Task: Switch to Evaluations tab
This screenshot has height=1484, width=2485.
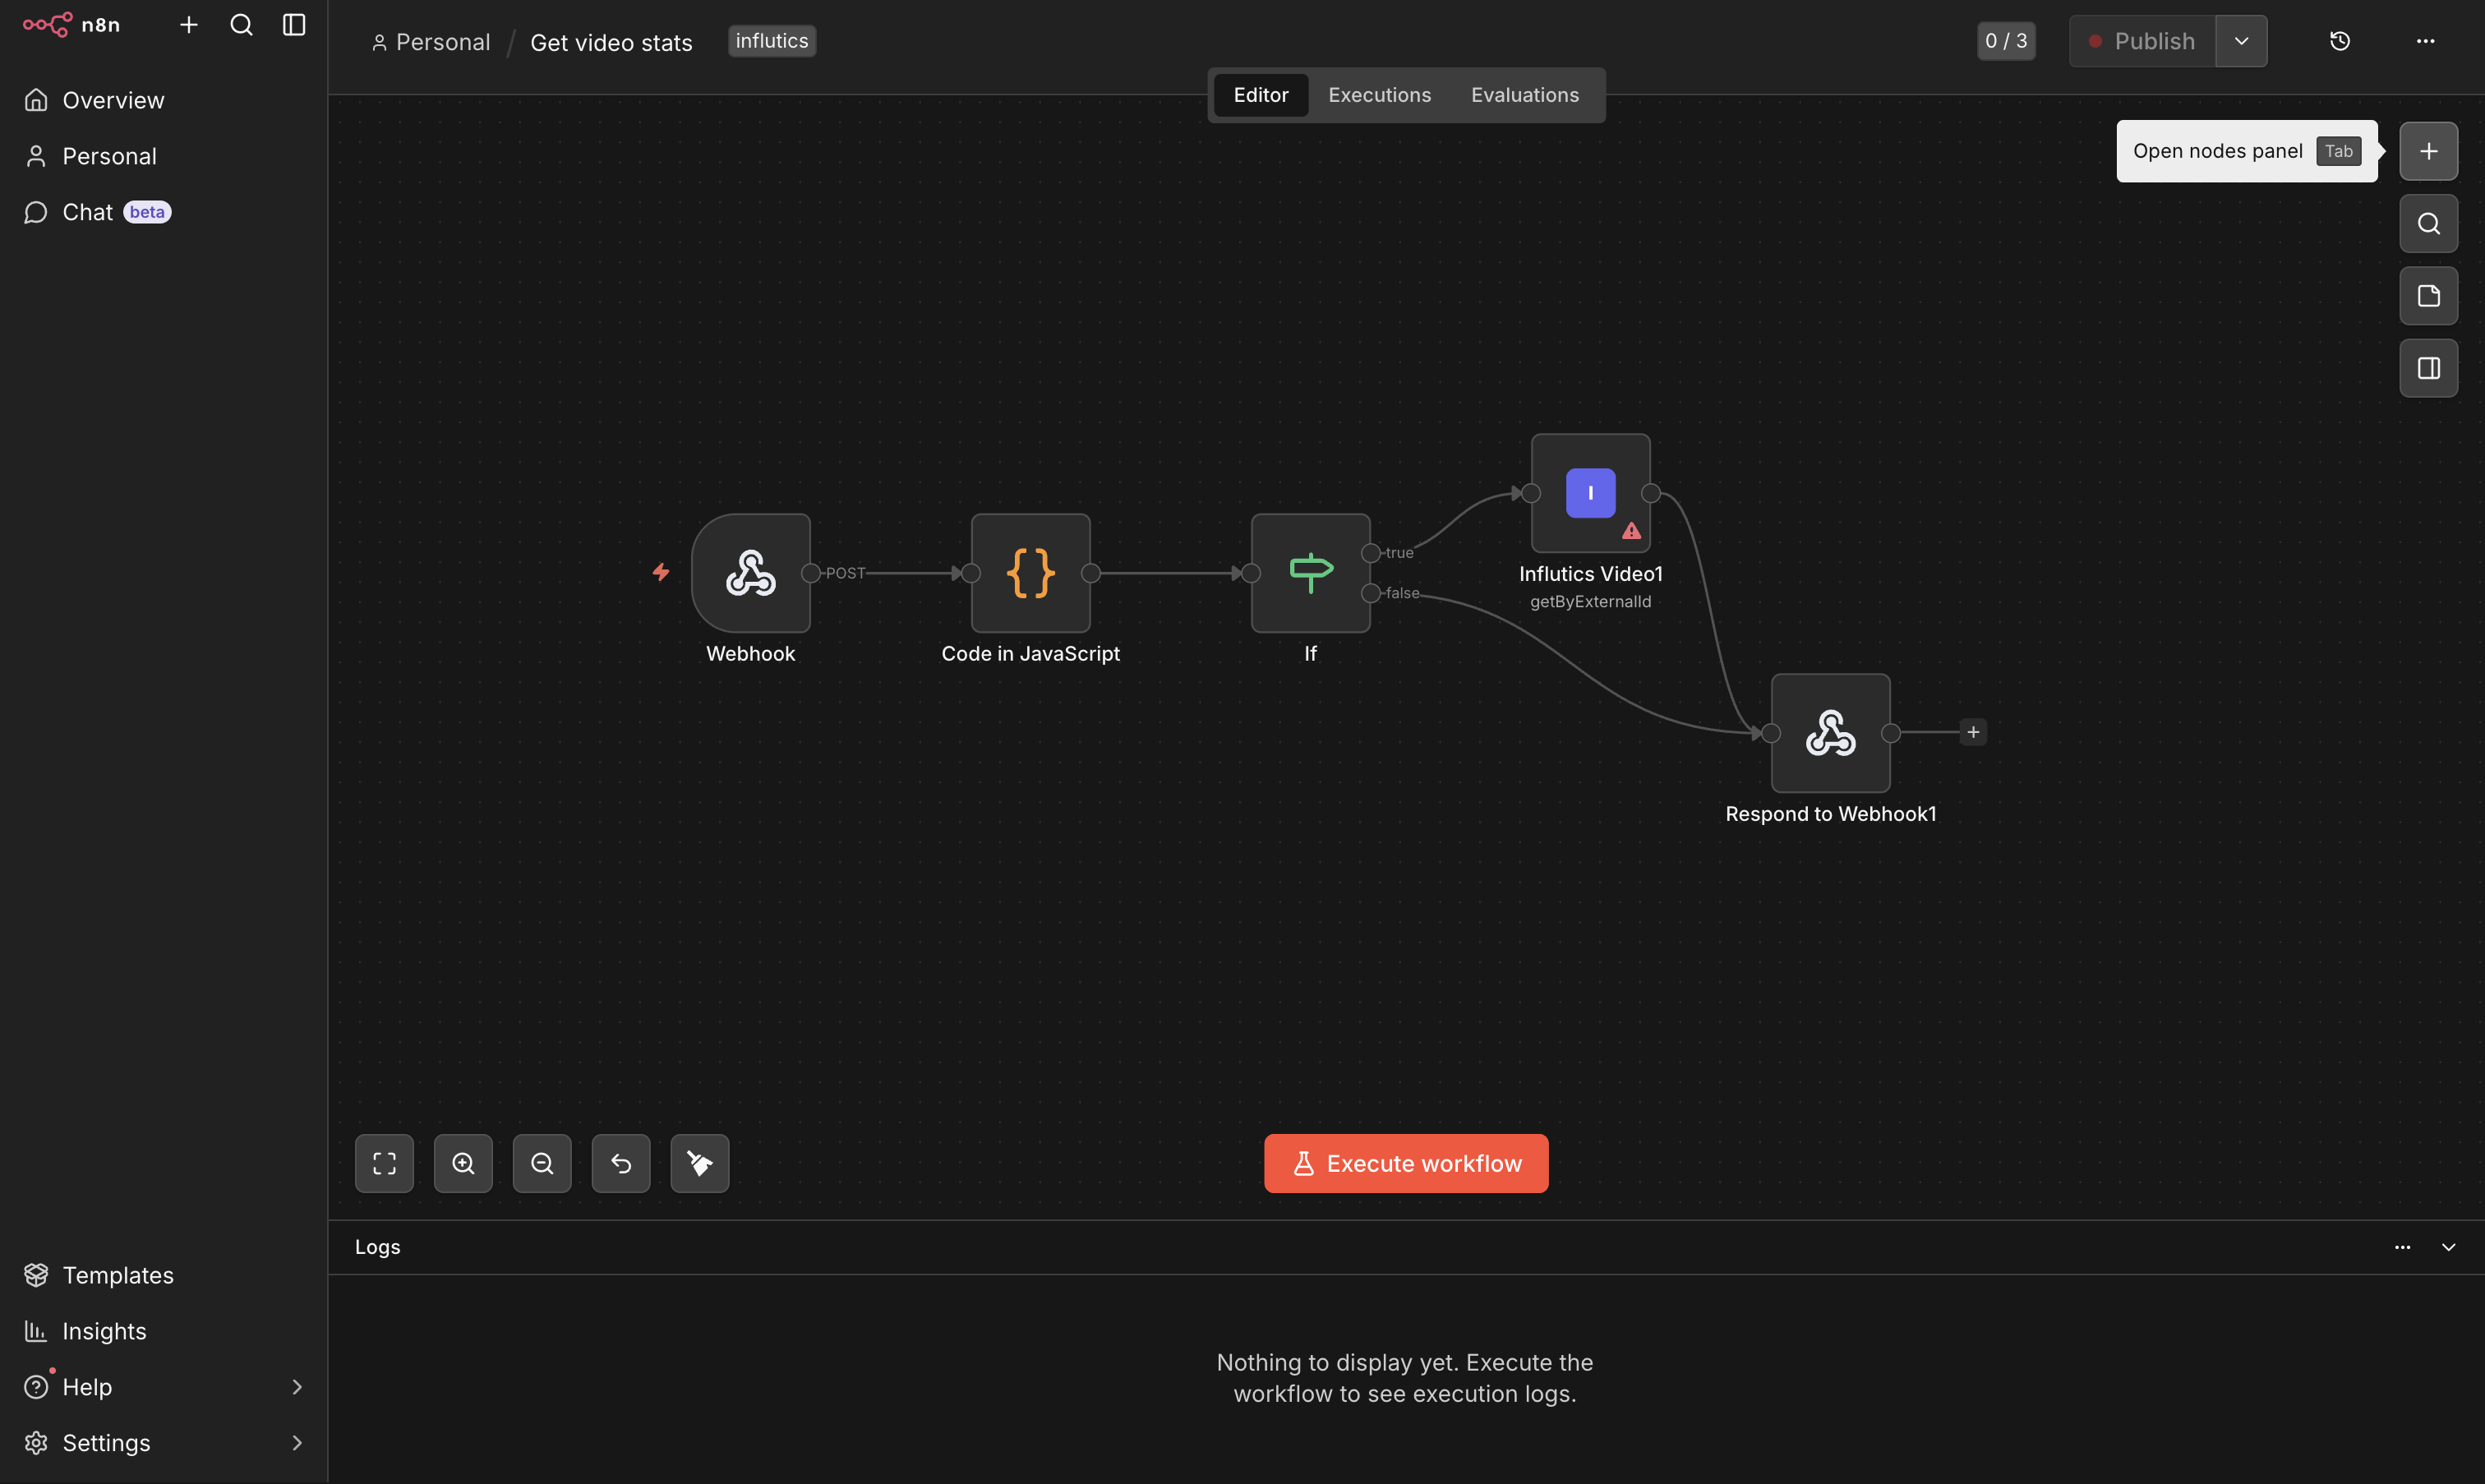Action: click(x=1524, y=95)
